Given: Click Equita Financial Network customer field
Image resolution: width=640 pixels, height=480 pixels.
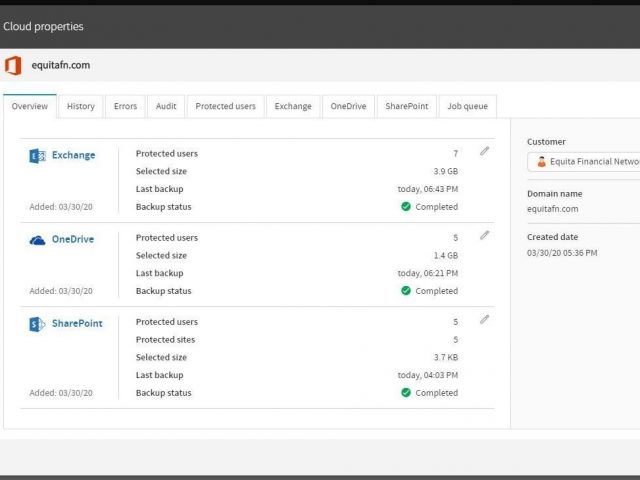Looking at the screenshot, I should click(584, 162).
